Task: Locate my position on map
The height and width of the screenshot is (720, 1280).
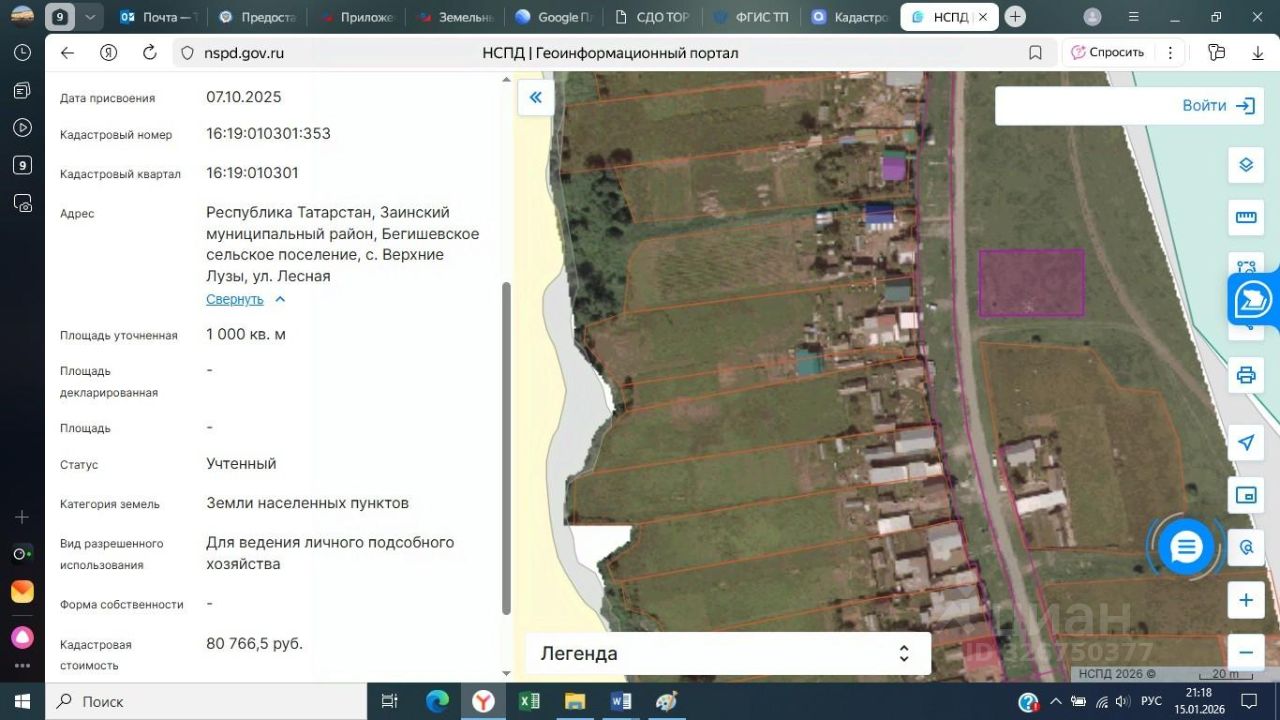Action: (1246, 442)
